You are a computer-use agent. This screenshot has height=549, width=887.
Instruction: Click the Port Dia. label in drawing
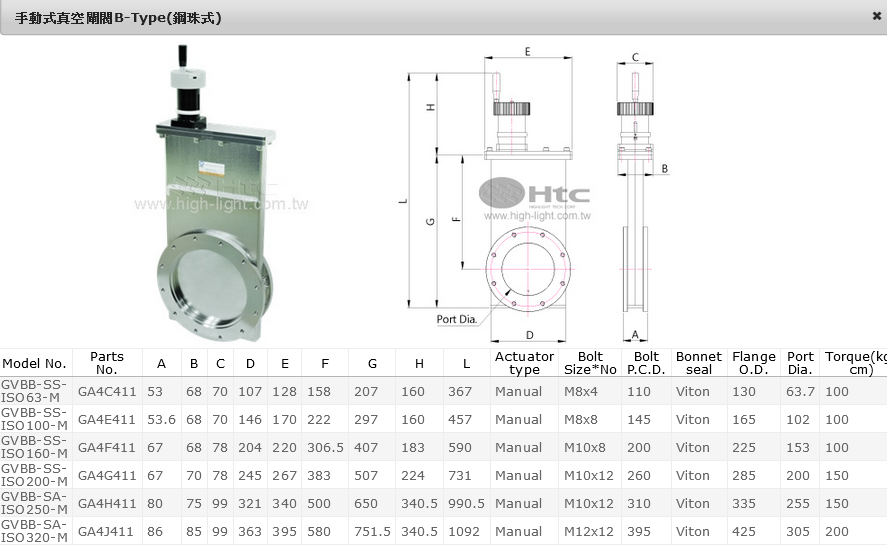460,320
